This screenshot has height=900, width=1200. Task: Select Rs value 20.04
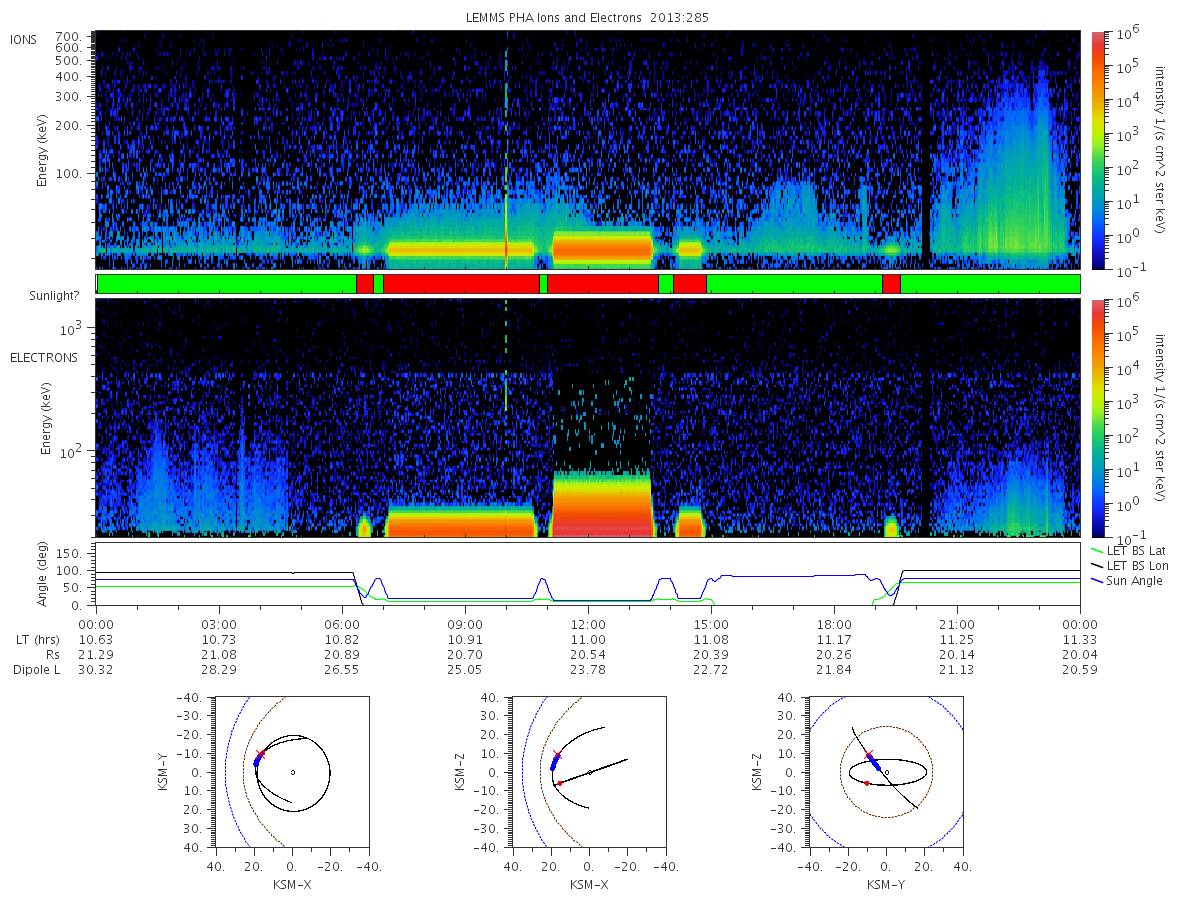[x=1080, y=654]
